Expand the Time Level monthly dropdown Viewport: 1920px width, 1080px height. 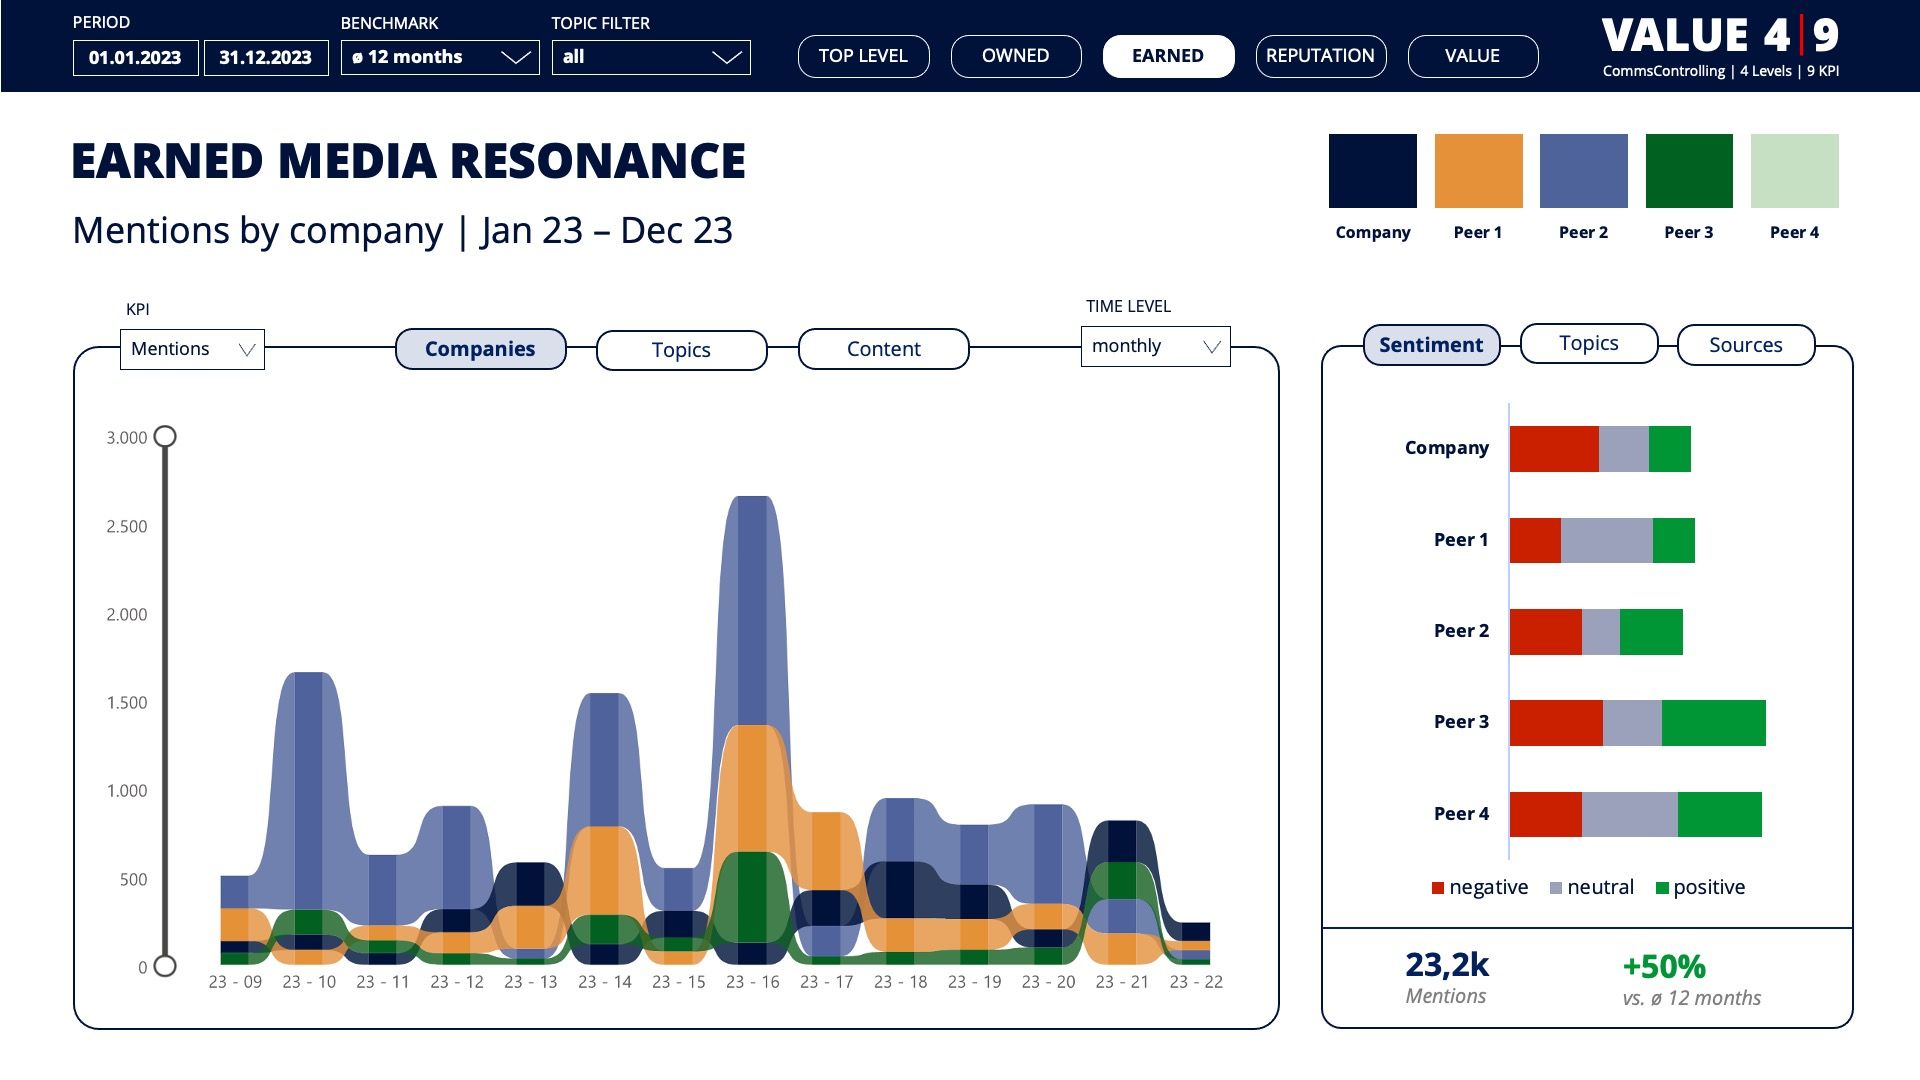(1155, 346)
